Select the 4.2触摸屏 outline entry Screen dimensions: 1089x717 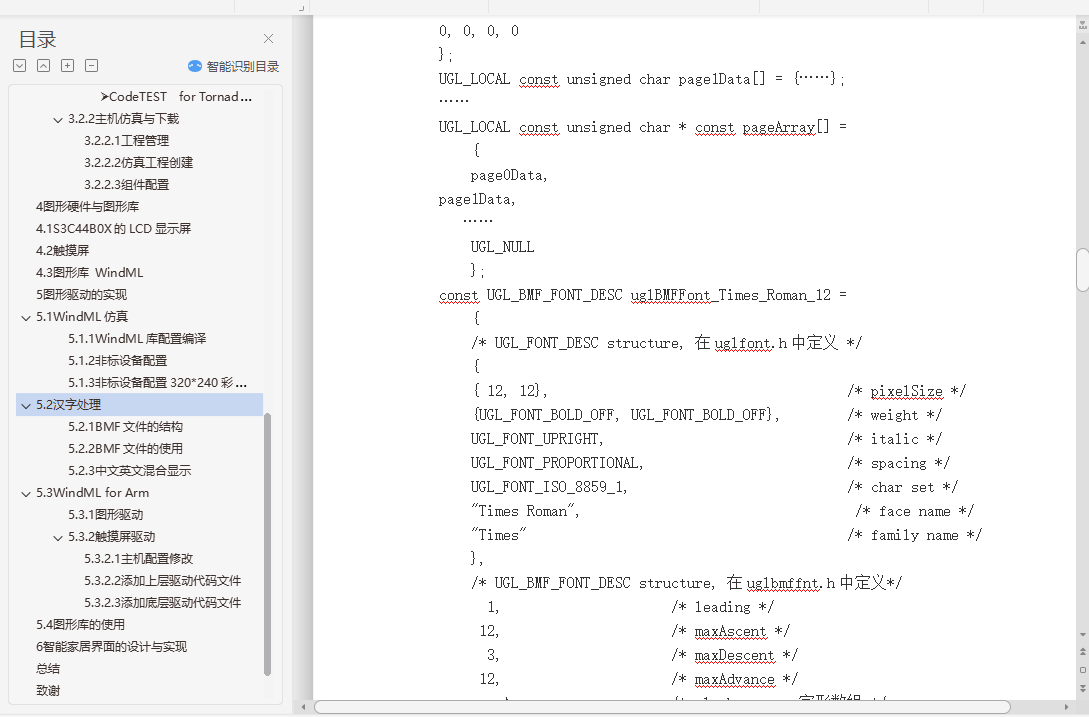63,251
